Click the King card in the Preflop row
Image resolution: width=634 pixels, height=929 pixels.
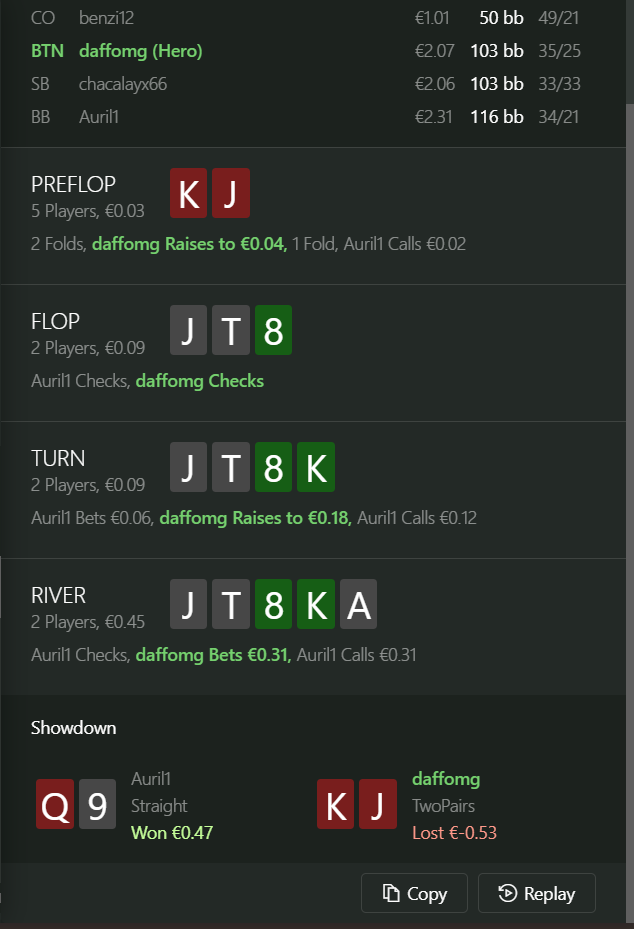click(189, 193)
